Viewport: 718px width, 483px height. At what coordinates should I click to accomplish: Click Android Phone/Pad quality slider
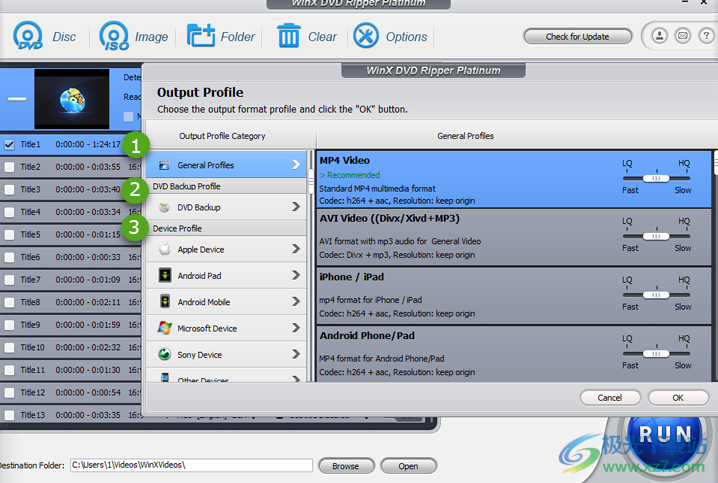tap(656, 353)
